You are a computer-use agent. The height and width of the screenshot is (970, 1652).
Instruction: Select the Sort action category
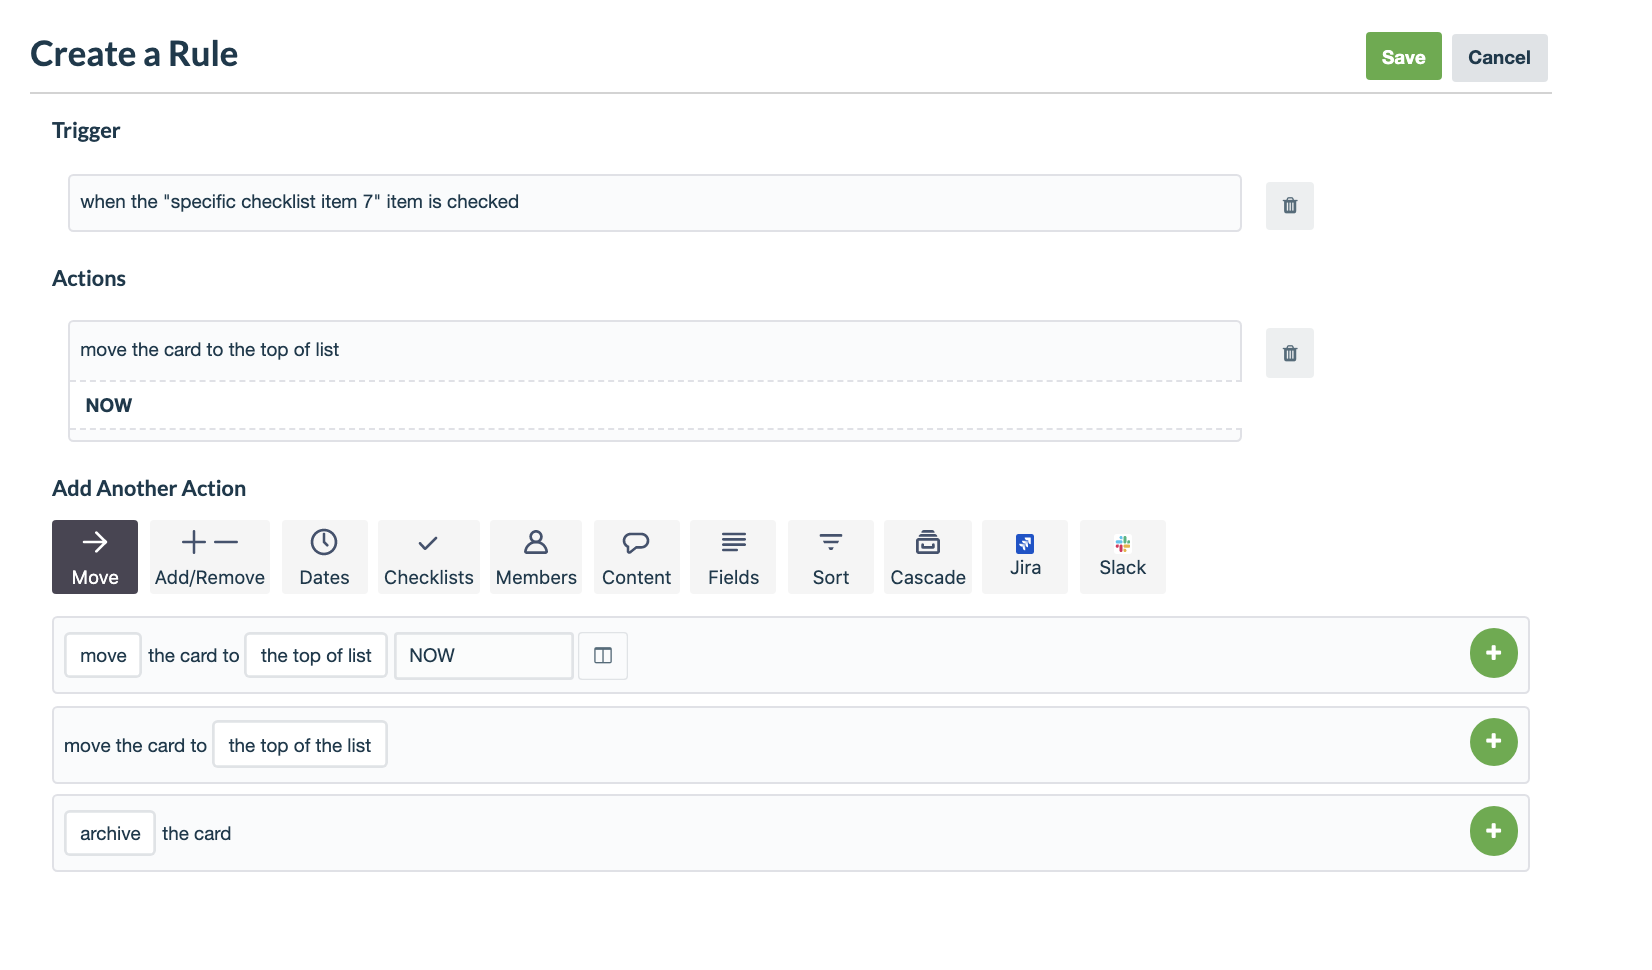coord(830,556)
